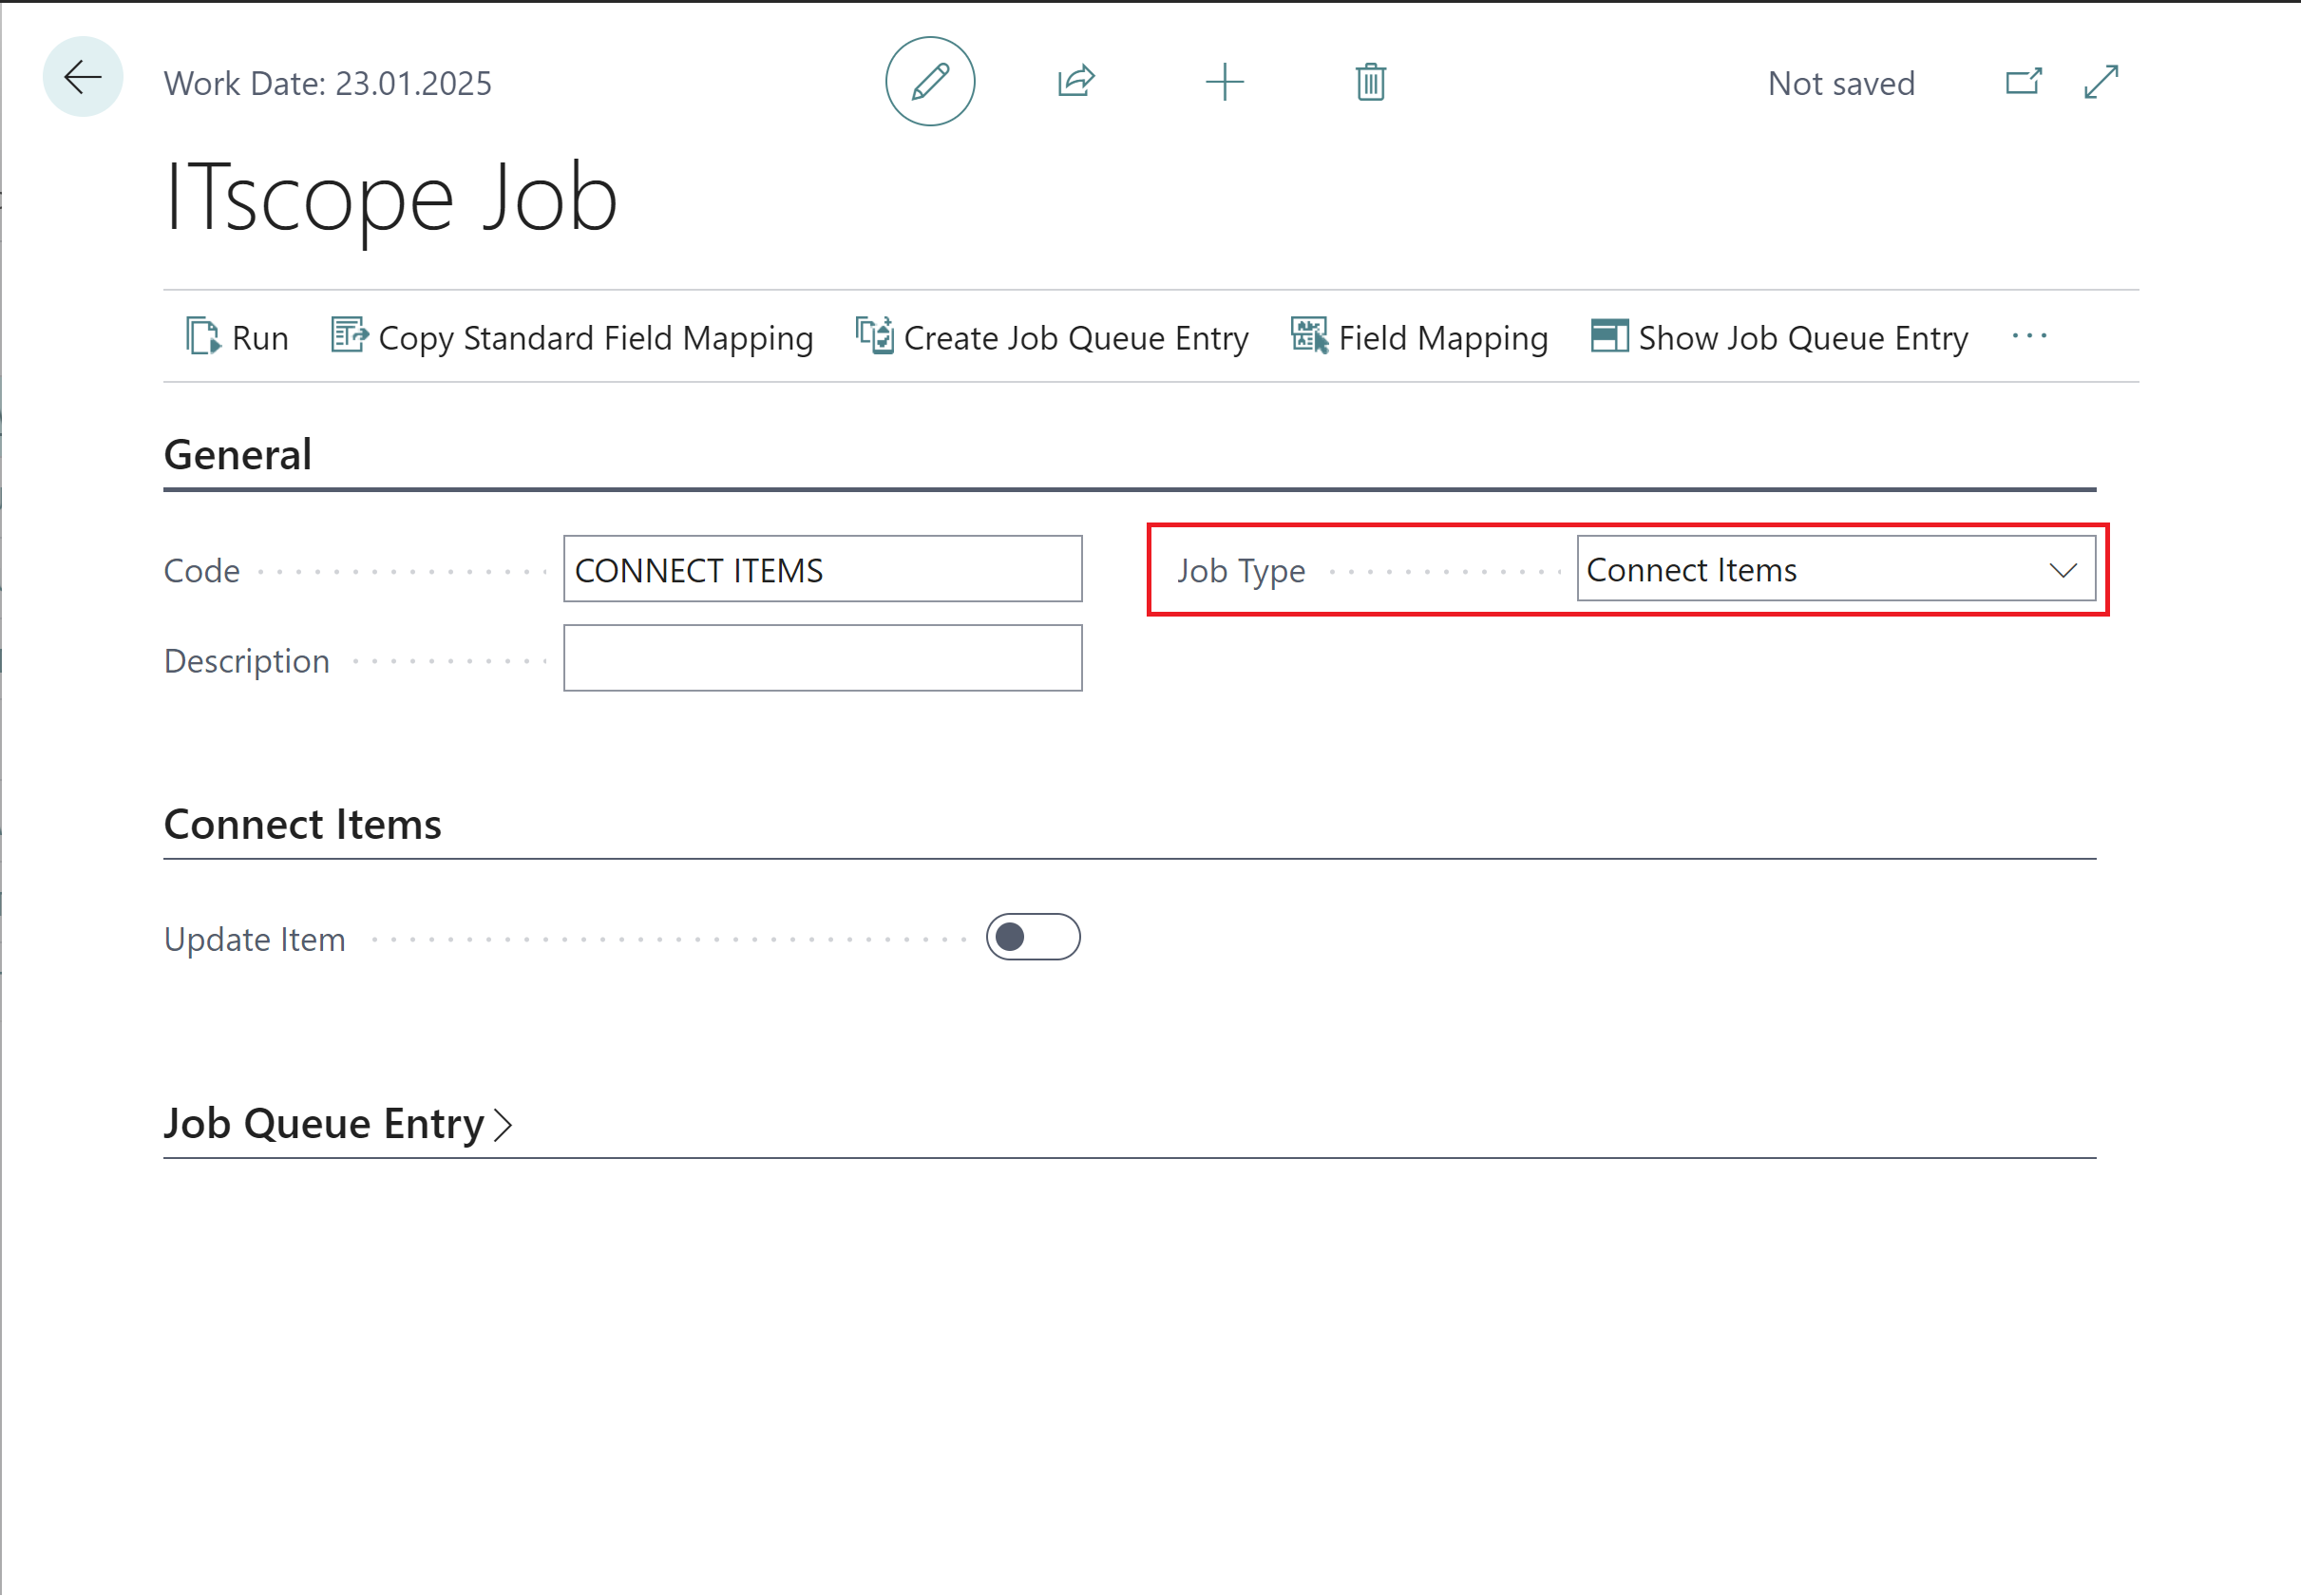2301x1596 pixels.
Task: Click the Code input field
Action: pos(824,568)
